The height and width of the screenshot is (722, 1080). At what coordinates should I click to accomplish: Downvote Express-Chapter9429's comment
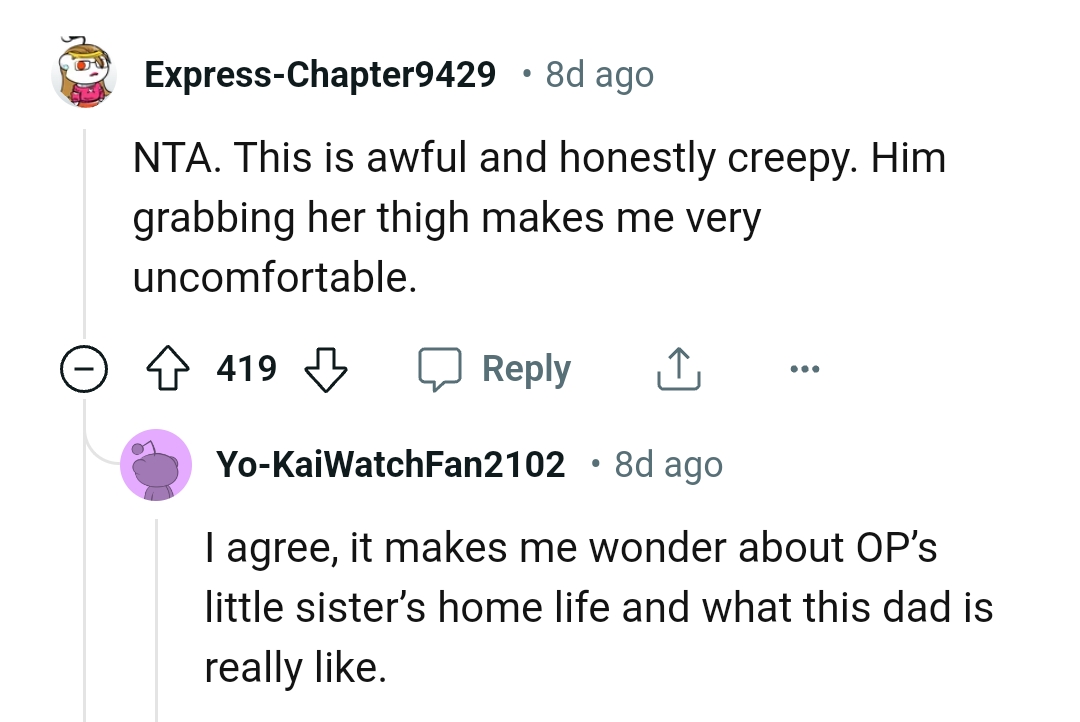(x=326, y=371)
